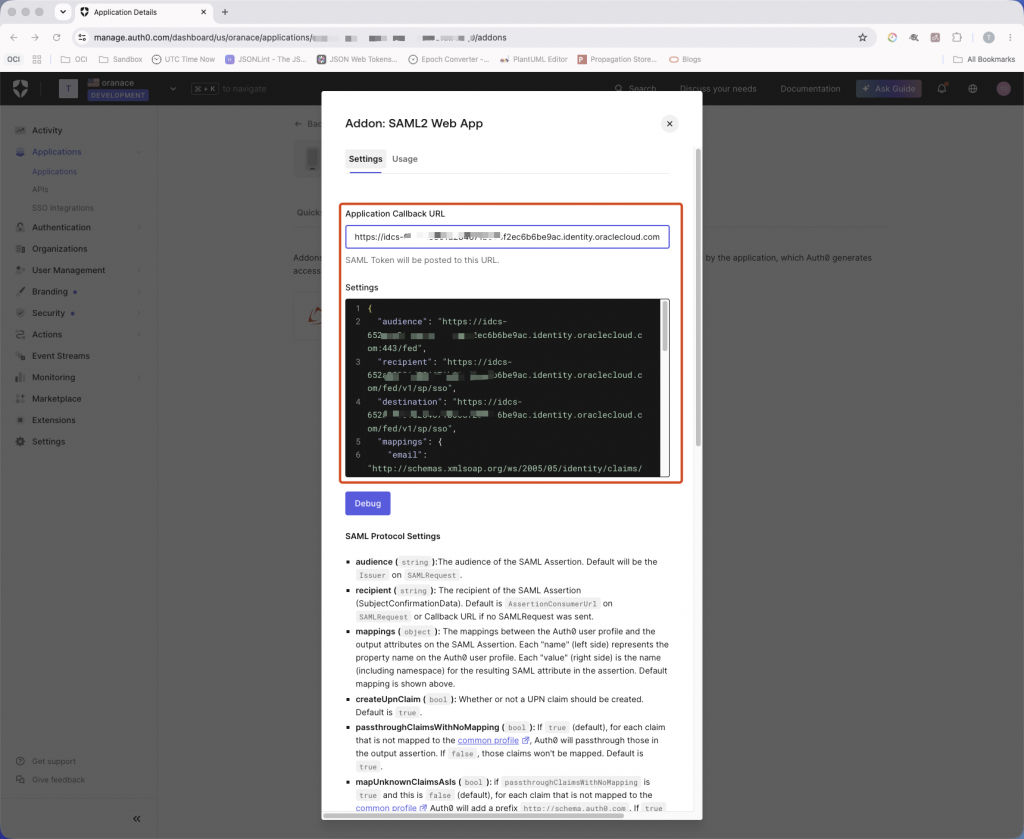The image size is (1024, 839).
Task: Open the tab search dropdown arrow
Action: click(x=63, y=12)
